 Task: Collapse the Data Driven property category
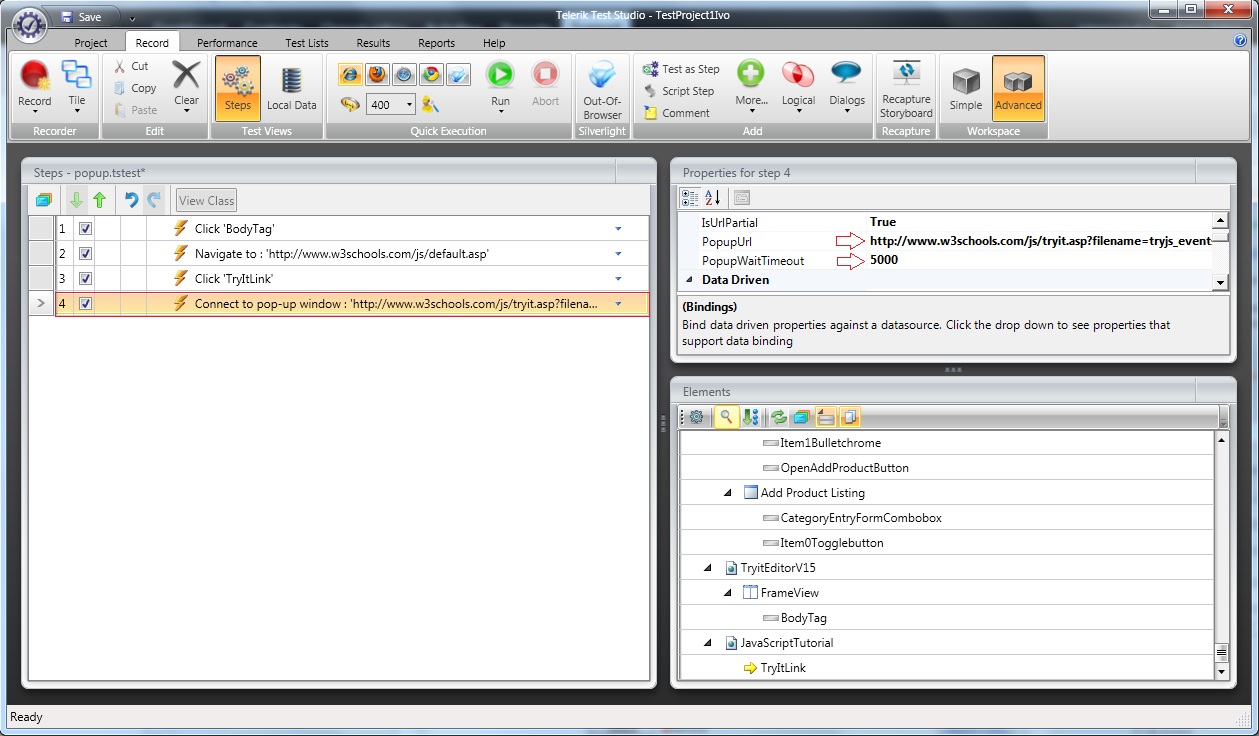[688, 280]
